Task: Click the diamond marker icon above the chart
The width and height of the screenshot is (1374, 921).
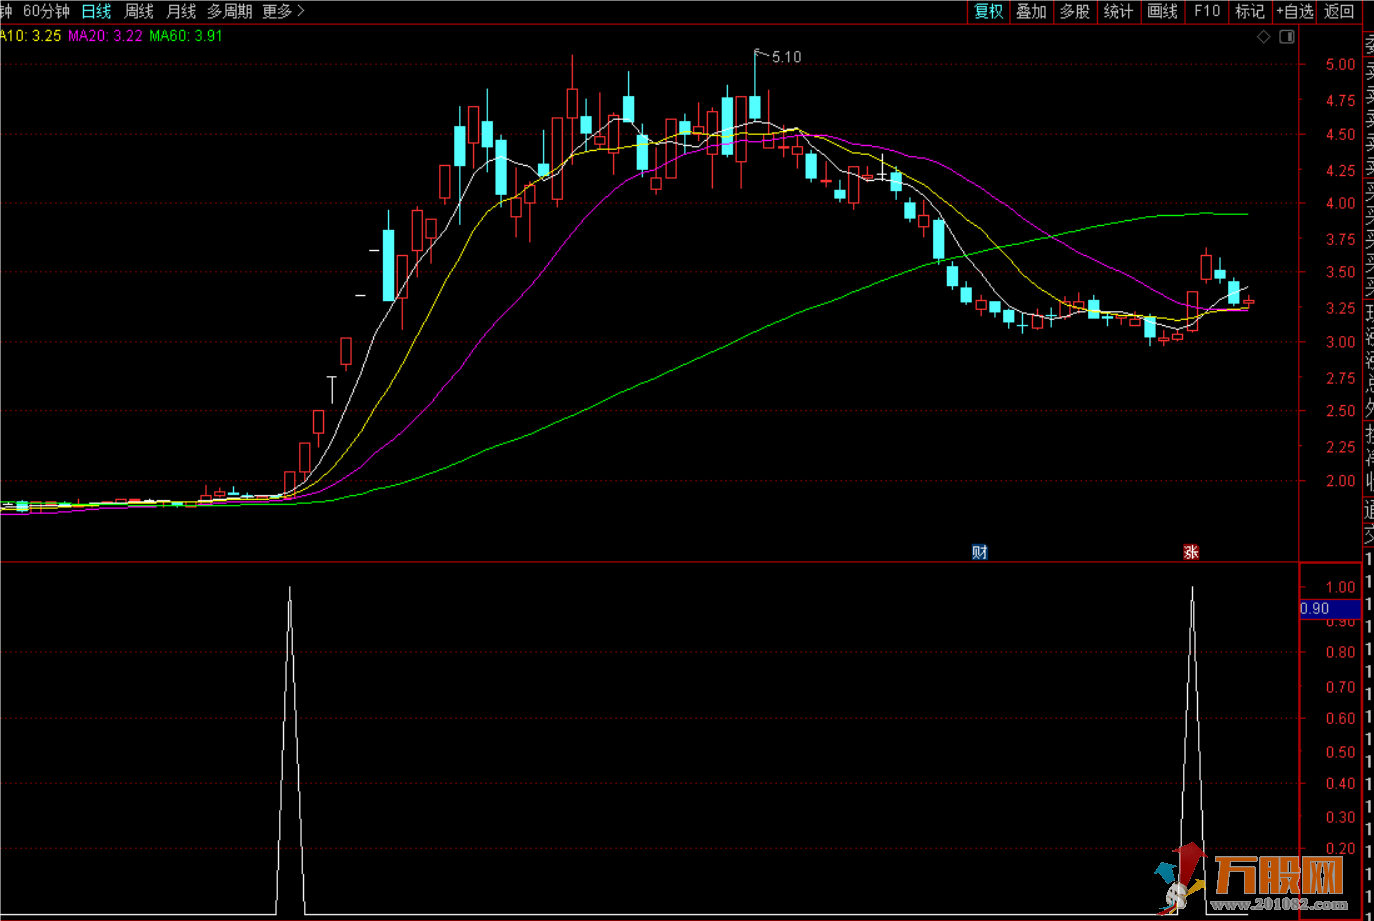Action: coord(1264,37)
